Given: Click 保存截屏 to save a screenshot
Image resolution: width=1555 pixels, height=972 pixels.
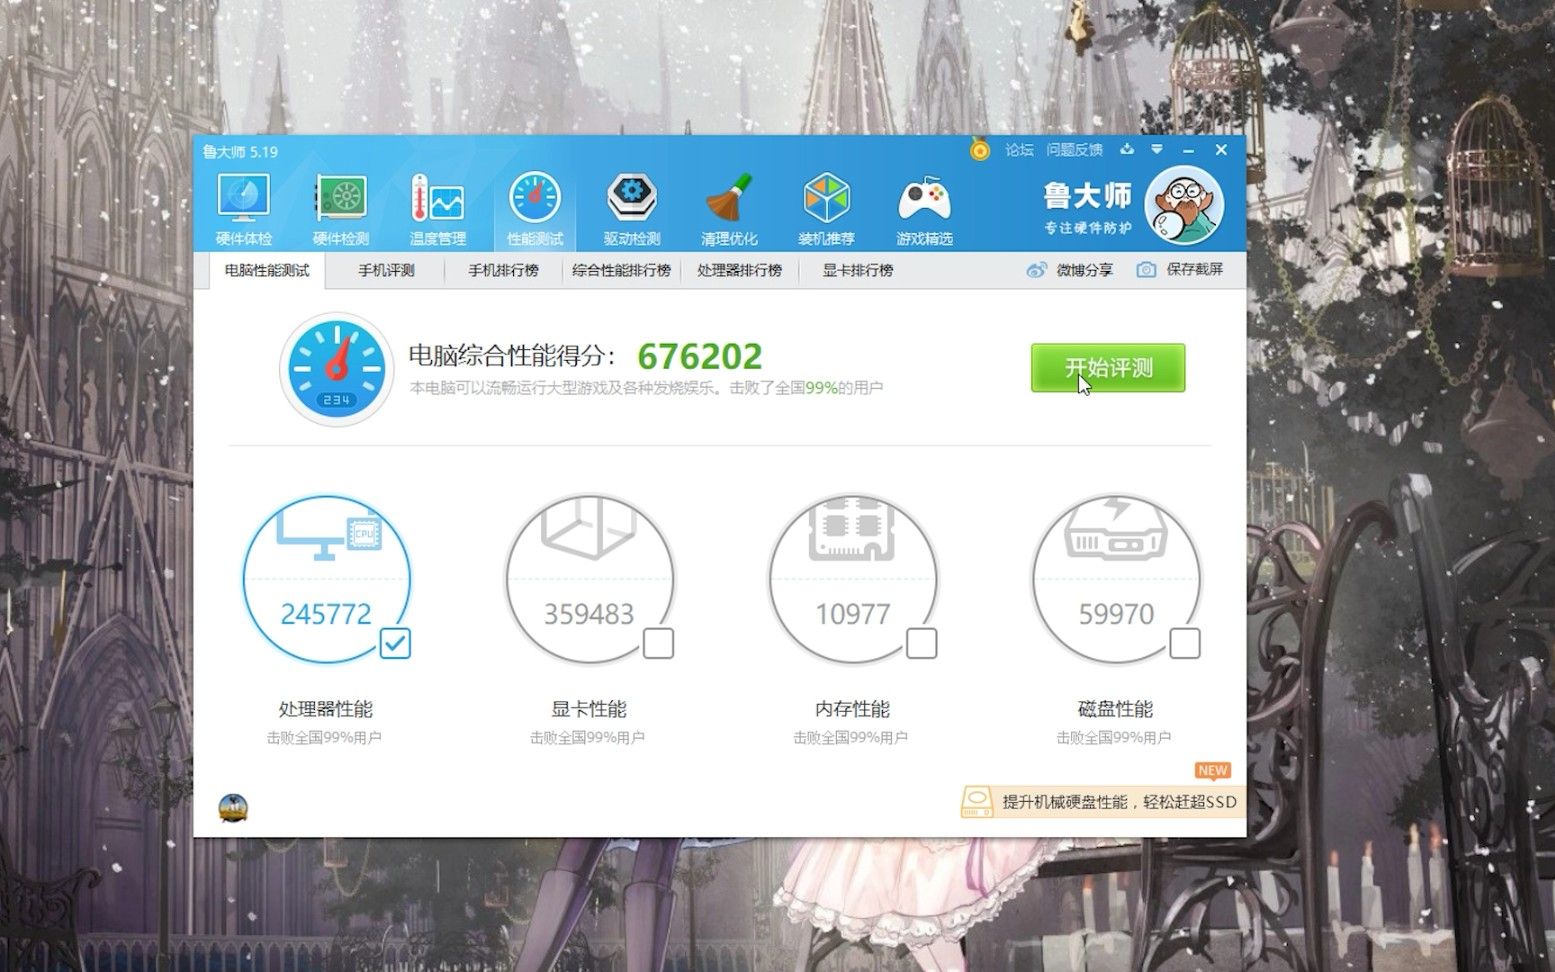Looking at the screenshot, I should coord(1180,270).
